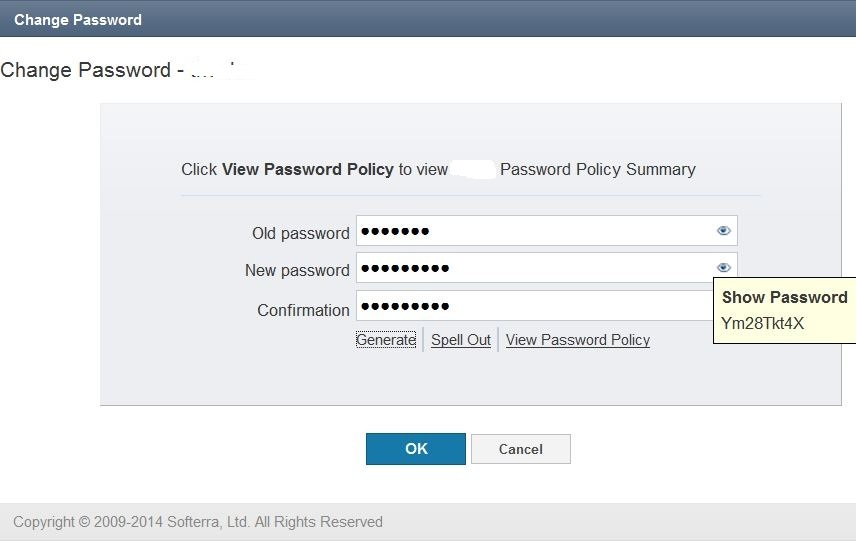The image size is (856, 541).
Task: Toggle the eye icon for New password
Action: 723,267
